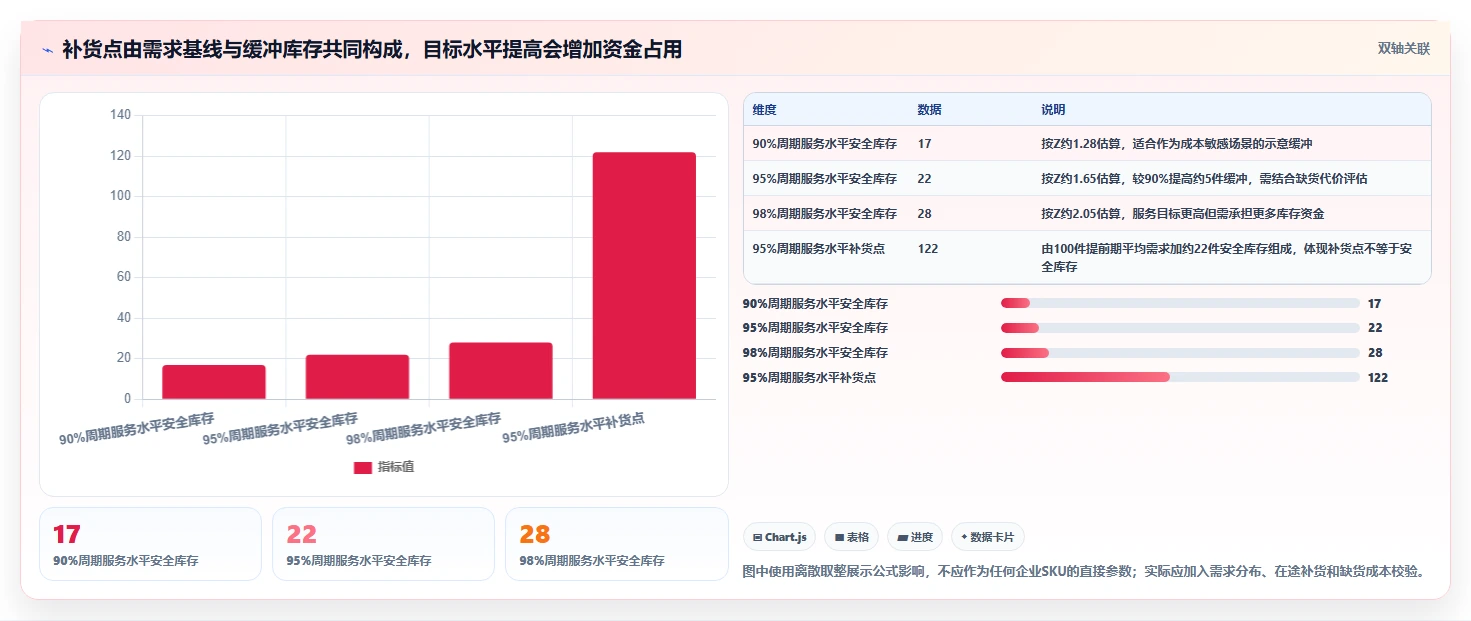Click the icon in 表格 tag
The width and height of the screenshot is (1471, 621).
(840, 537)
